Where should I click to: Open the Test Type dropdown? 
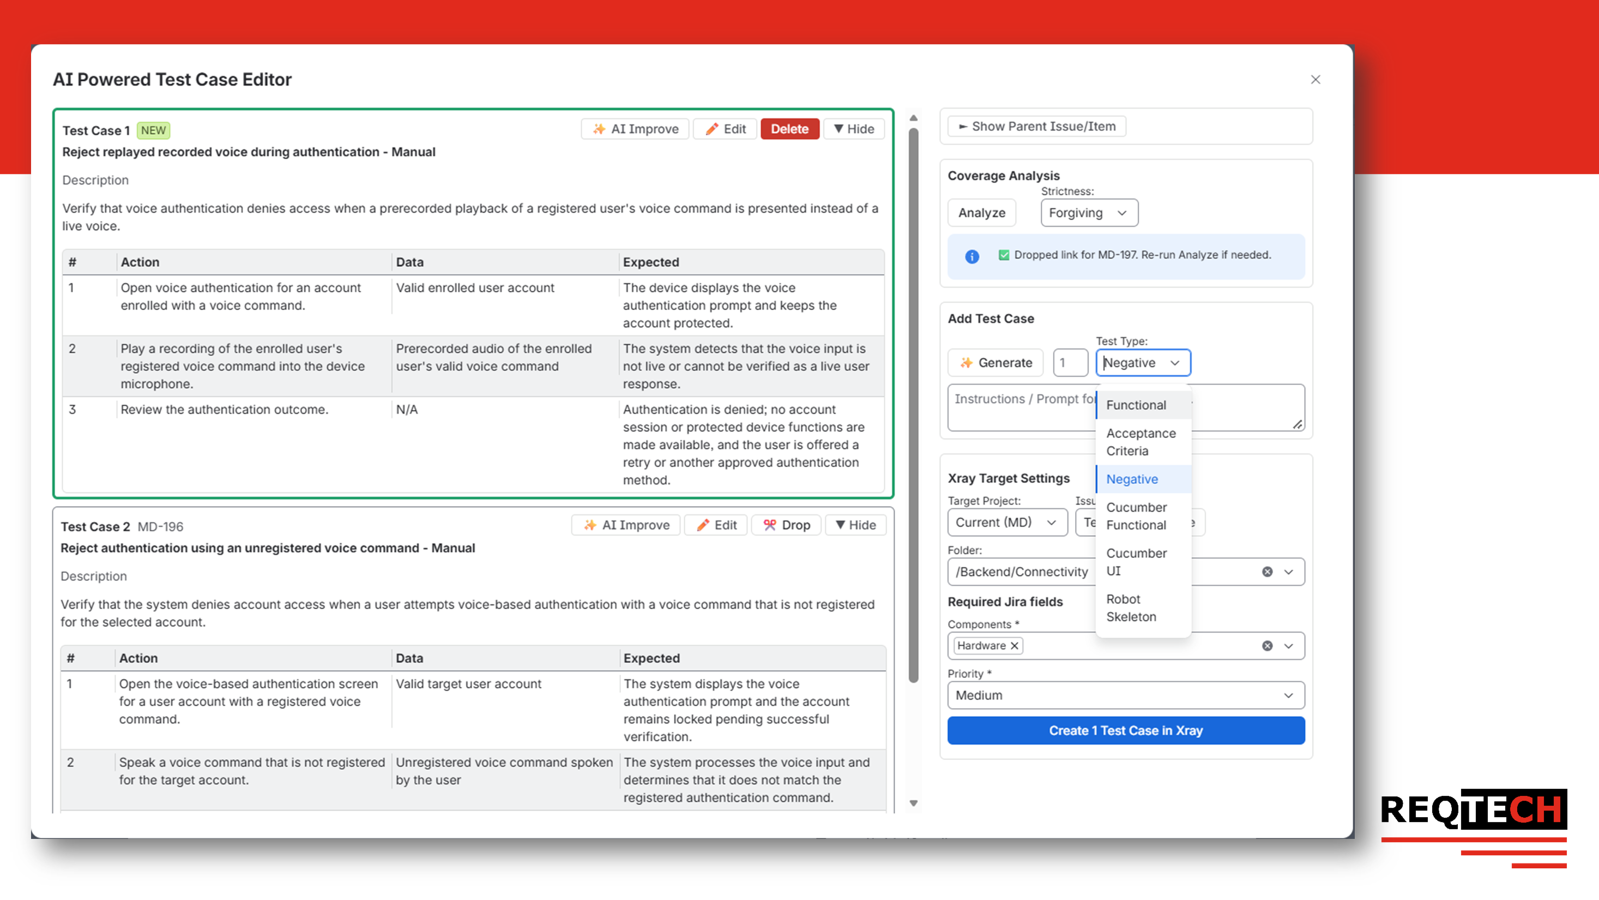point(1143,363)
